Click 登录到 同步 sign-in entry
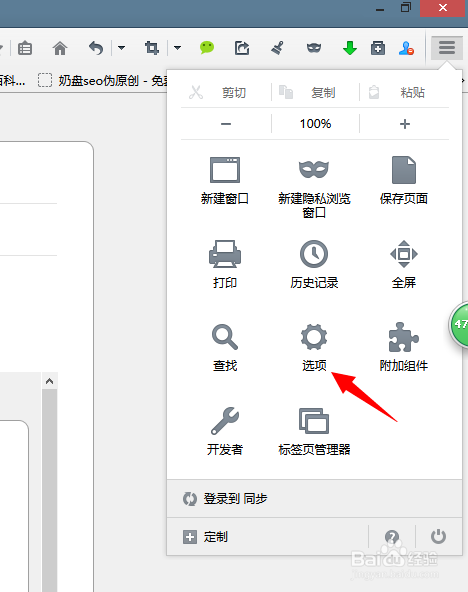The image size is (468, 592). pos(314,498)
